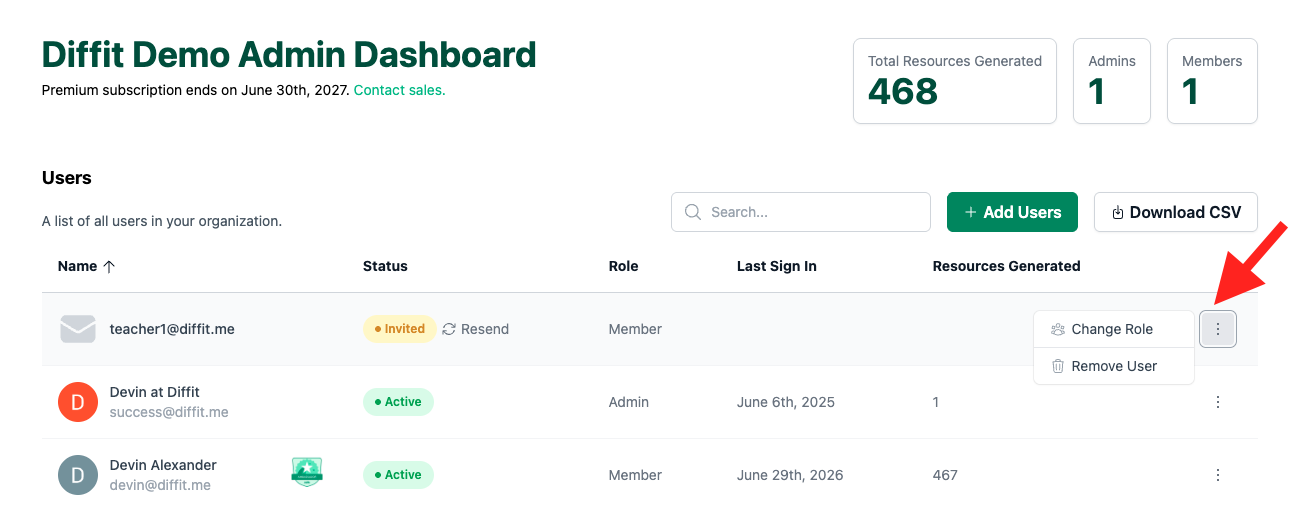Screen dimensions: 1303x529
Task: Select the success@diffit.me email
Action: pyautogui.click(x=169, y=412)
